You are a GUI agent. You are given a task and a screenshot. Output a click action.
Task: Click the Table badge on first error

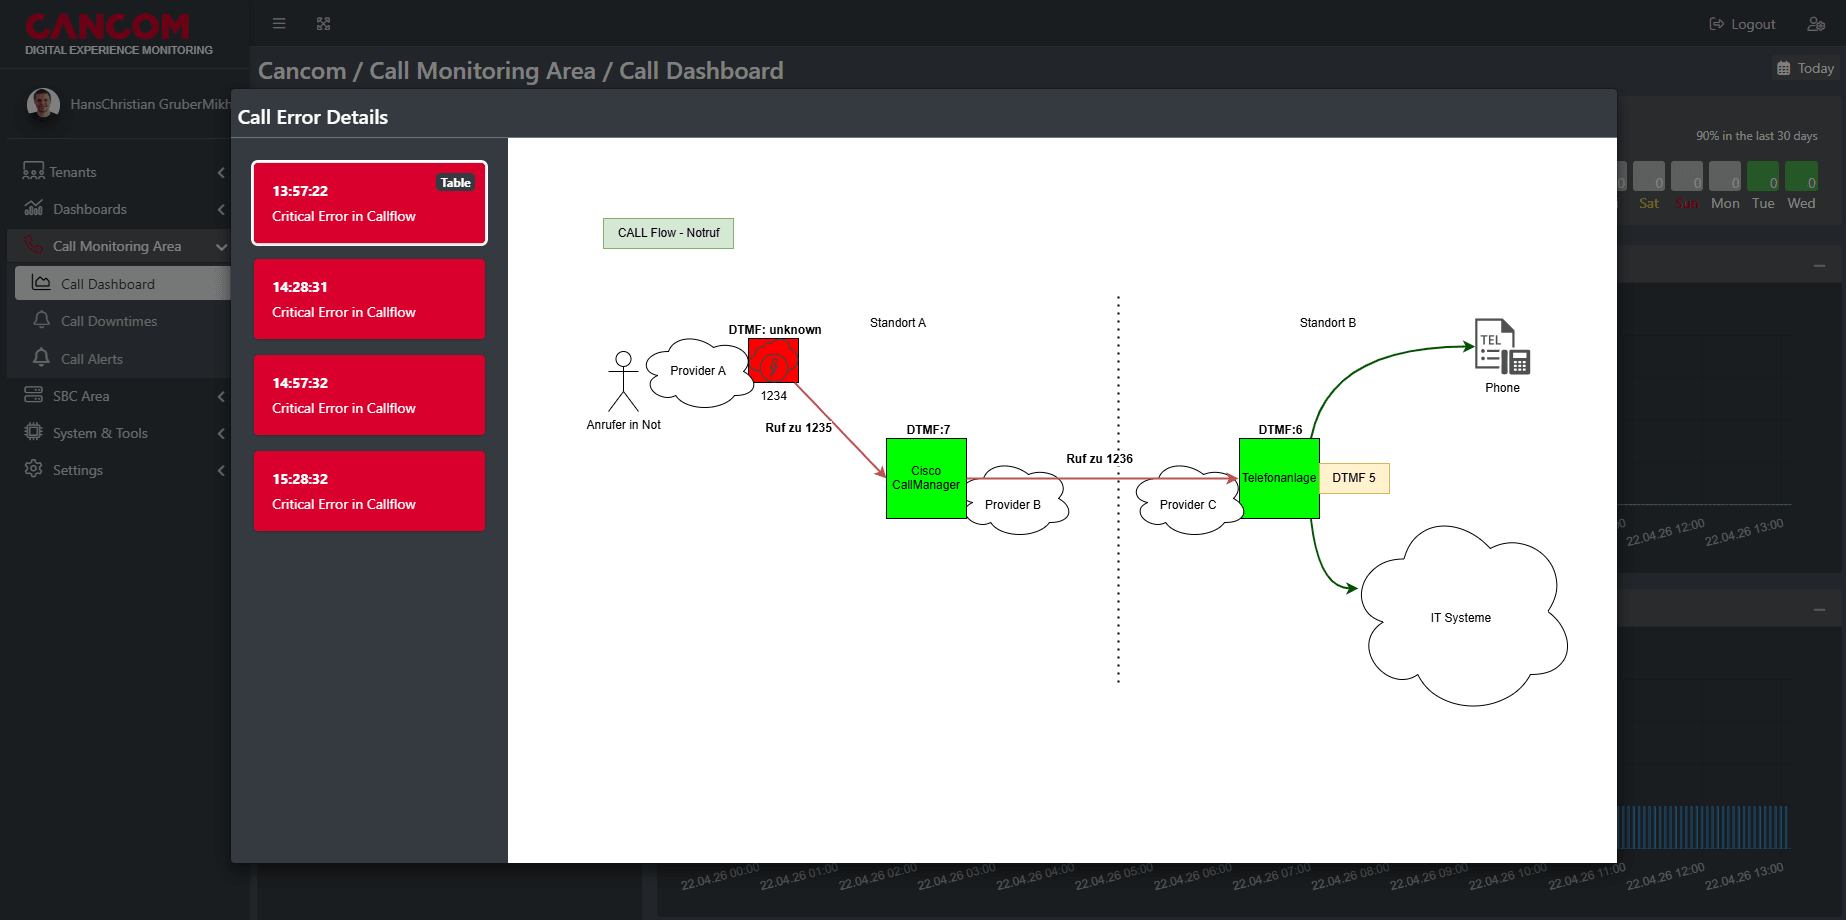455,183
